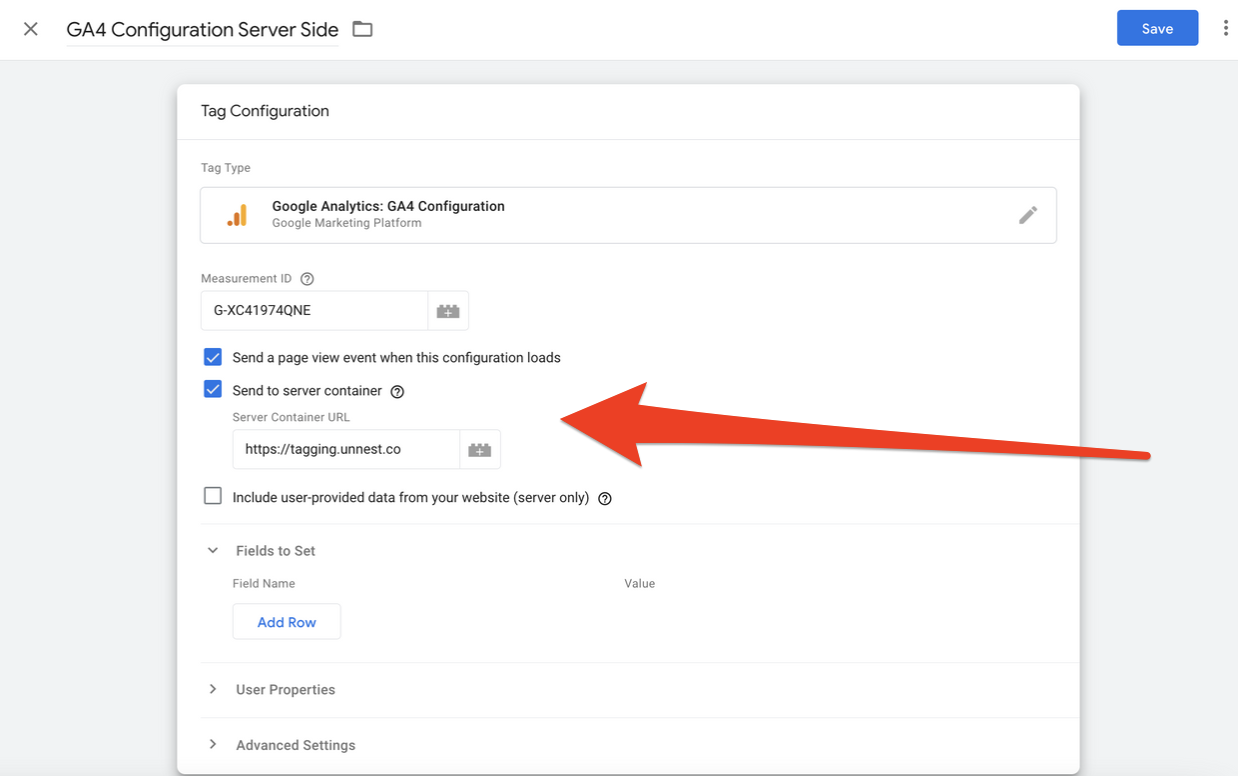Save the tag configuration

(1157, 29)
